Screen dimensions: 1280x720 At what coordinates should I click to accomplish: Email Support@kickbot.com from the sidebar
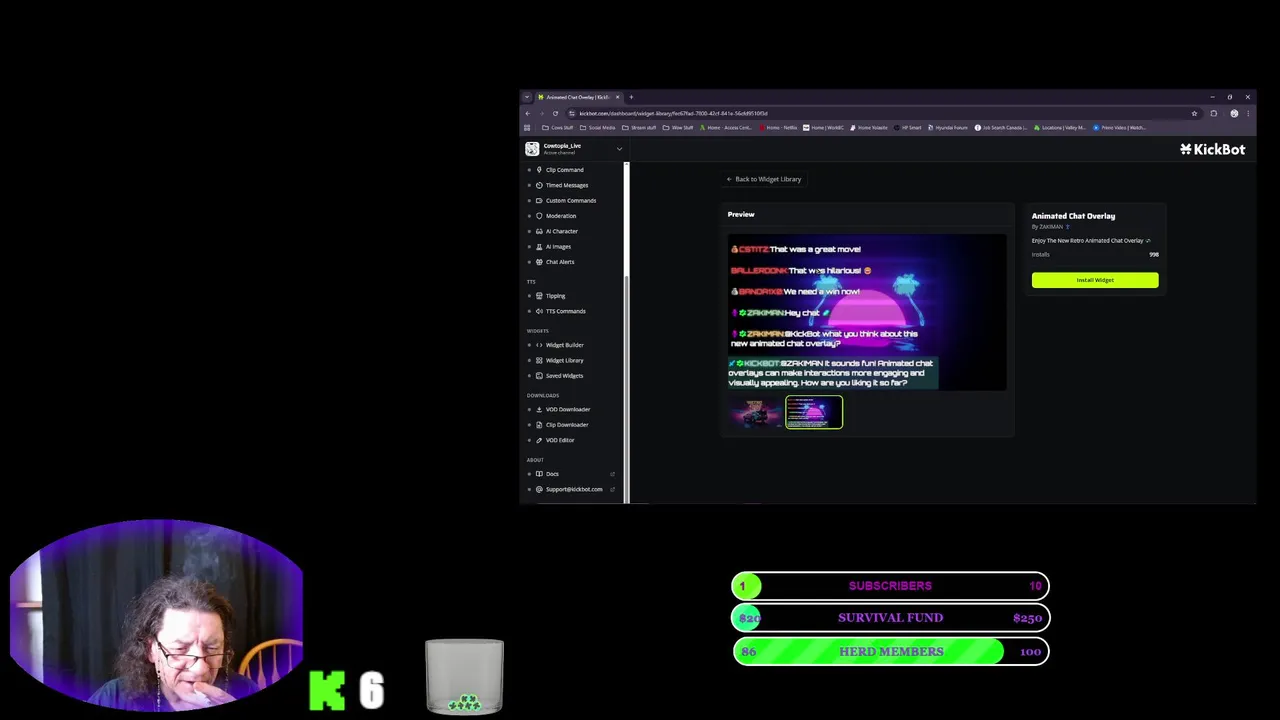574,489
